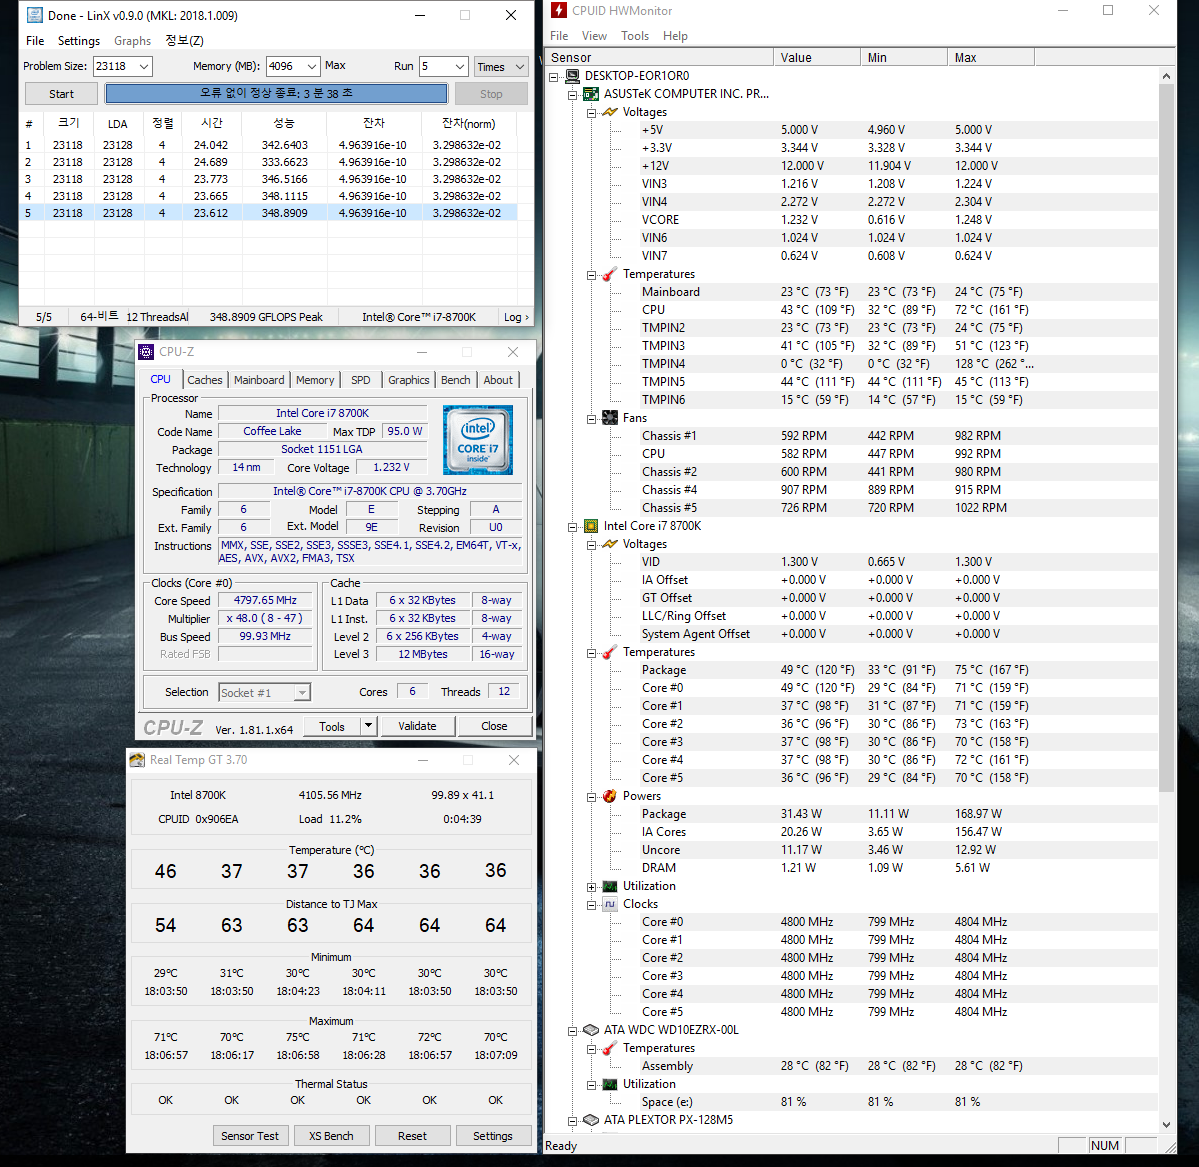Open the Memory (MB) dropdown in LinX
Screen dimensions: 1199x1167
[x=311, y=67]
